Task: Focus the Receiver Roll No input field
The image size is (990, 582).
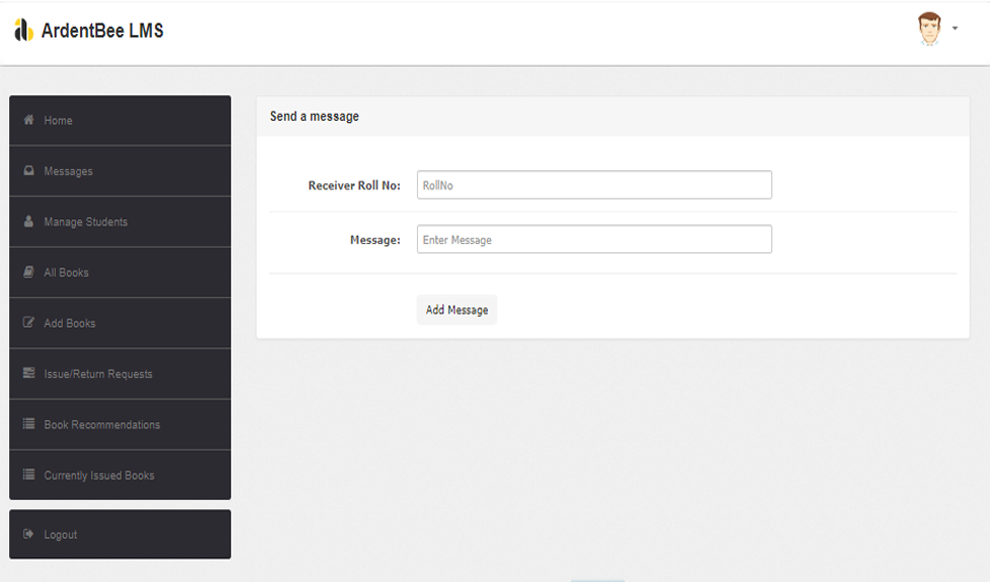Action: pyautogui.click(x=594, y=185)
